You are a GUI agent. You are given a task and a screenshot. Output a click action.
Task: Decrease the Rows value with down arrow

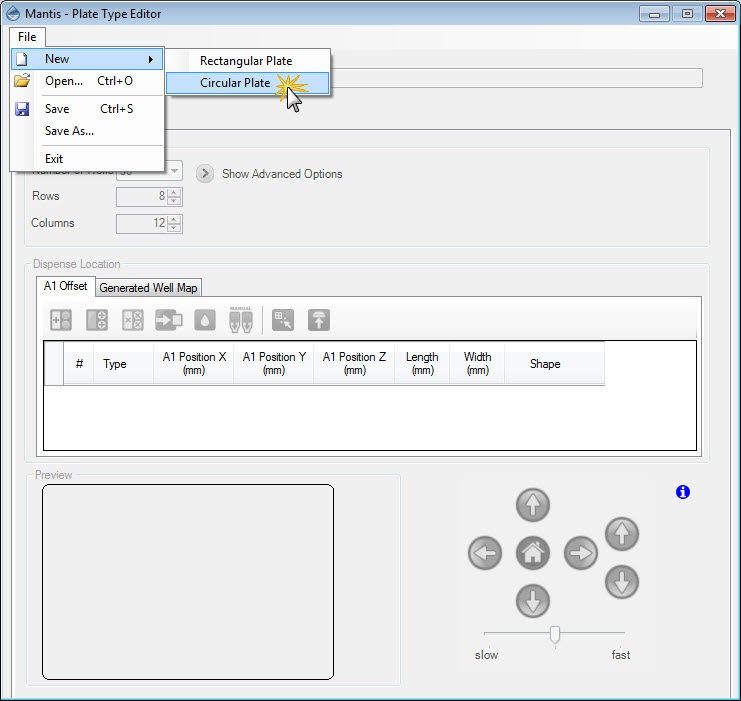pyautogui.click(x=174, y=201)
